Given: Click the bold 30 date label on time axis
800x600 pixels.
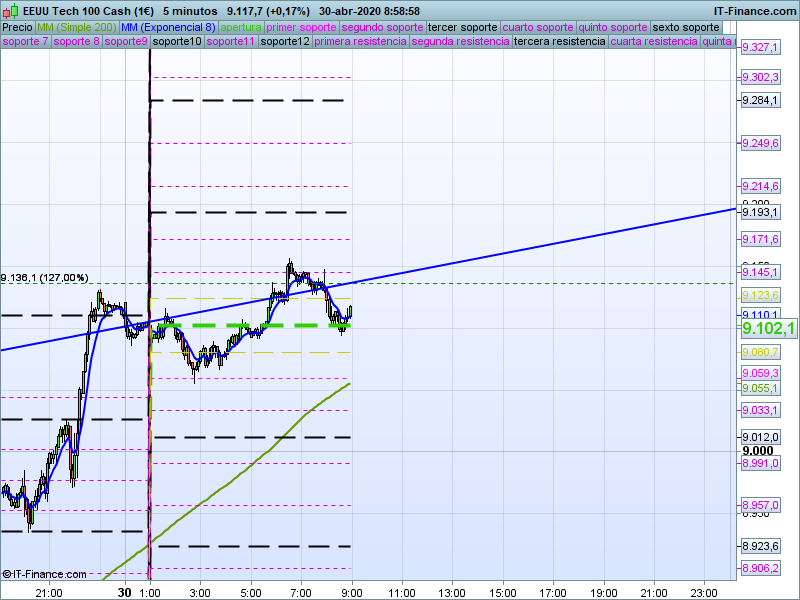Looking at the screenshot, I should coord(124,593).
